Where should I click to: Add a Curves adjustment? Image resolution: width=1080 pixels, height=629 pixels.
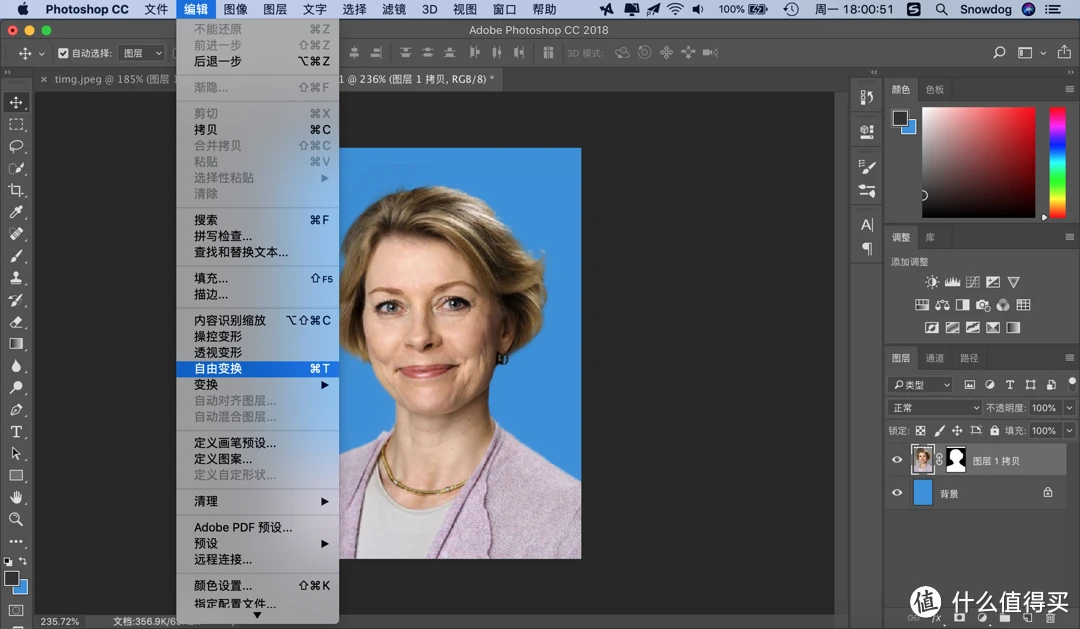(973, 282)
